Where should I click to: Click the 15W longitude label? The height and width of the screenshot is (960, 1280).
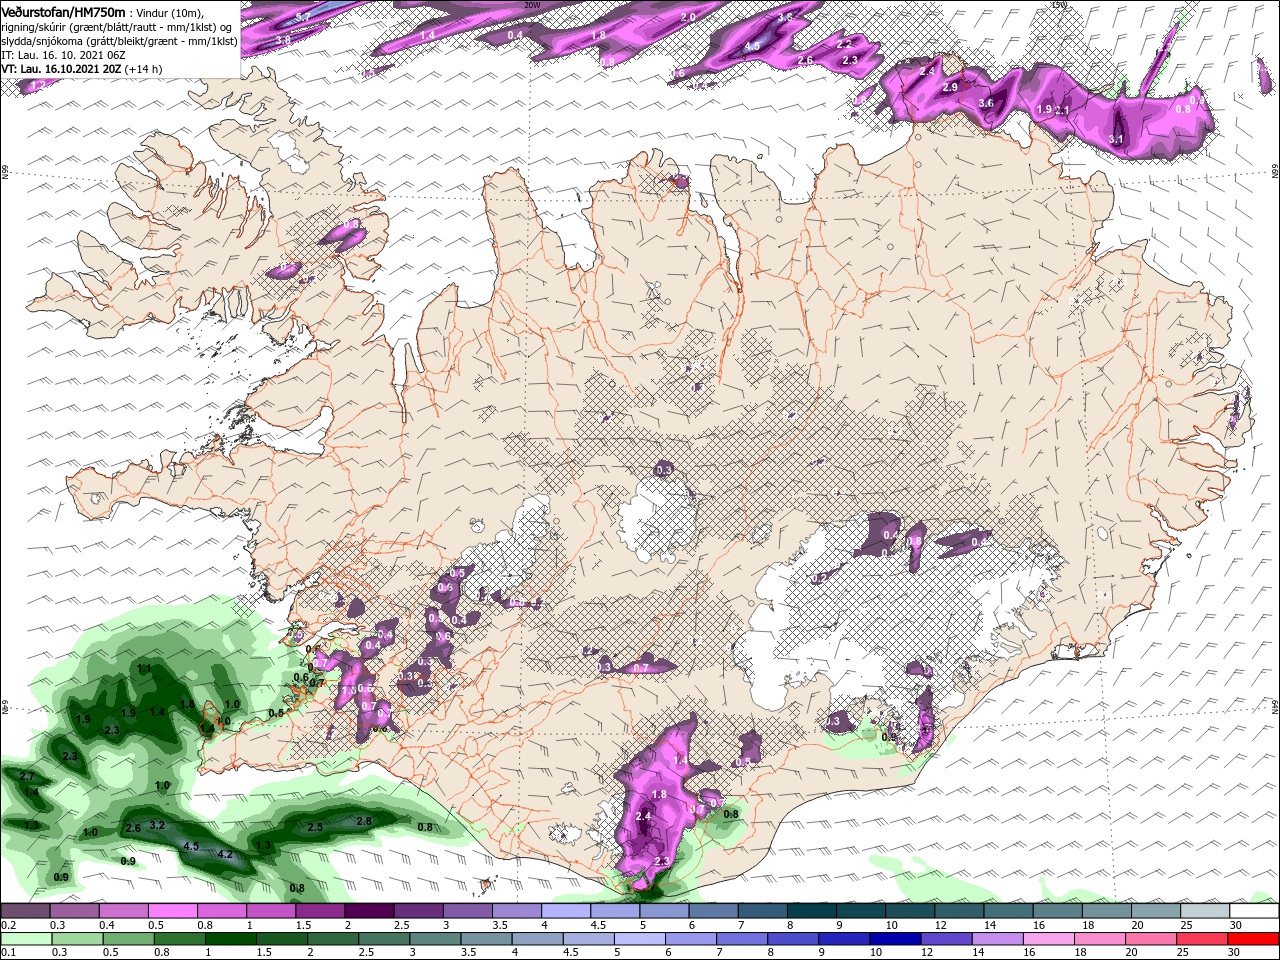(1061, 5)
